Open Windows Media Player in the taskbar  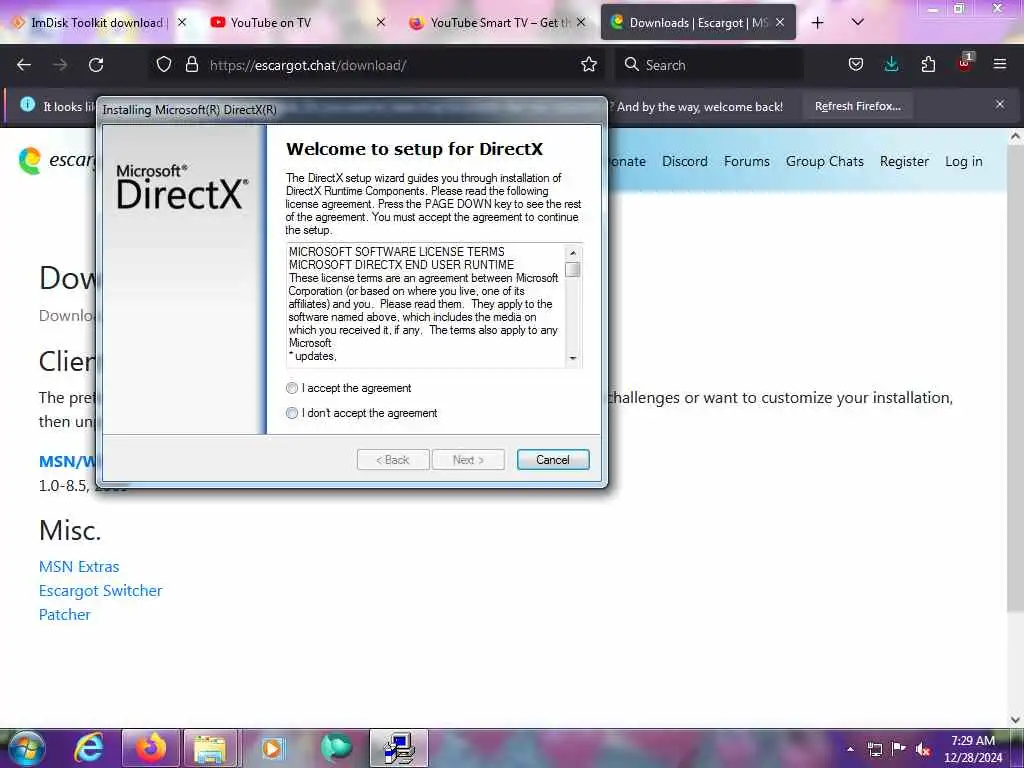[273, 748]
